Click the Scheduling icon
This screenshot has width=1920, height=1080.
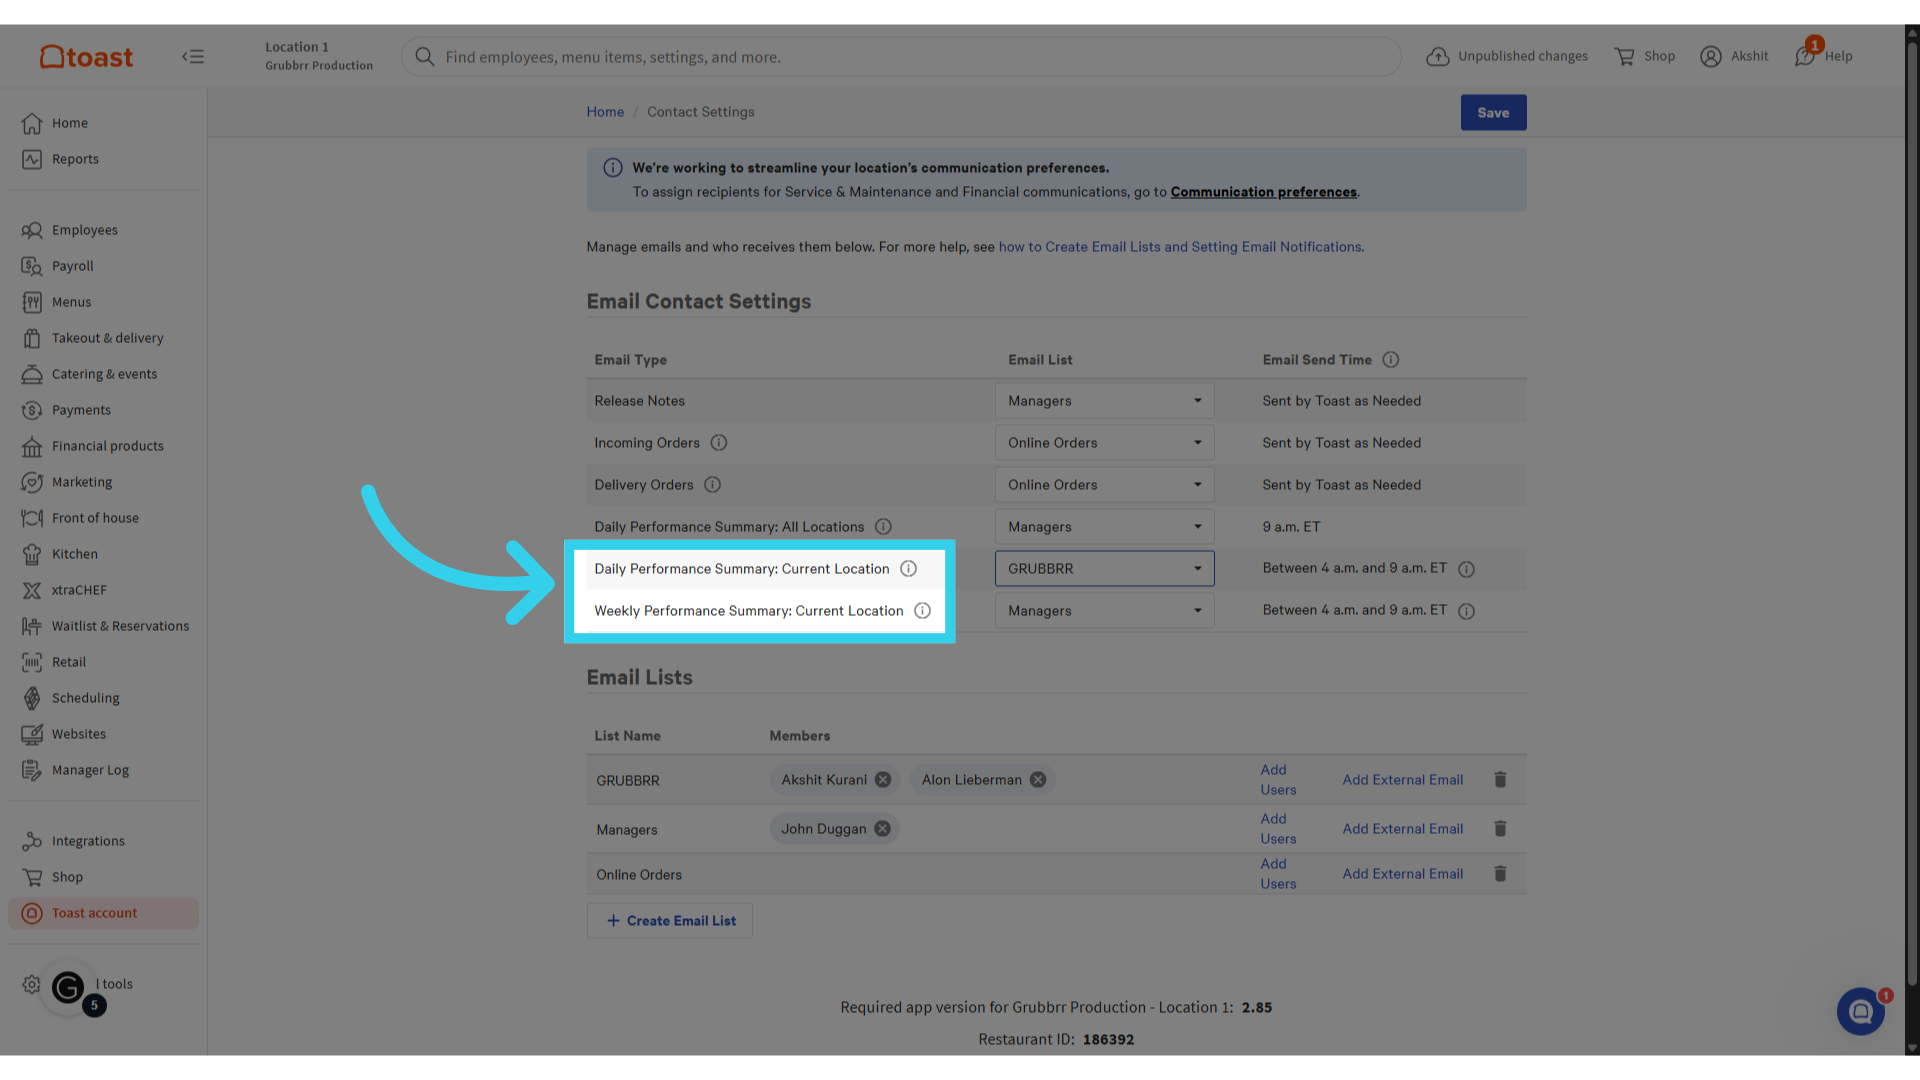[x=32, y=698]
